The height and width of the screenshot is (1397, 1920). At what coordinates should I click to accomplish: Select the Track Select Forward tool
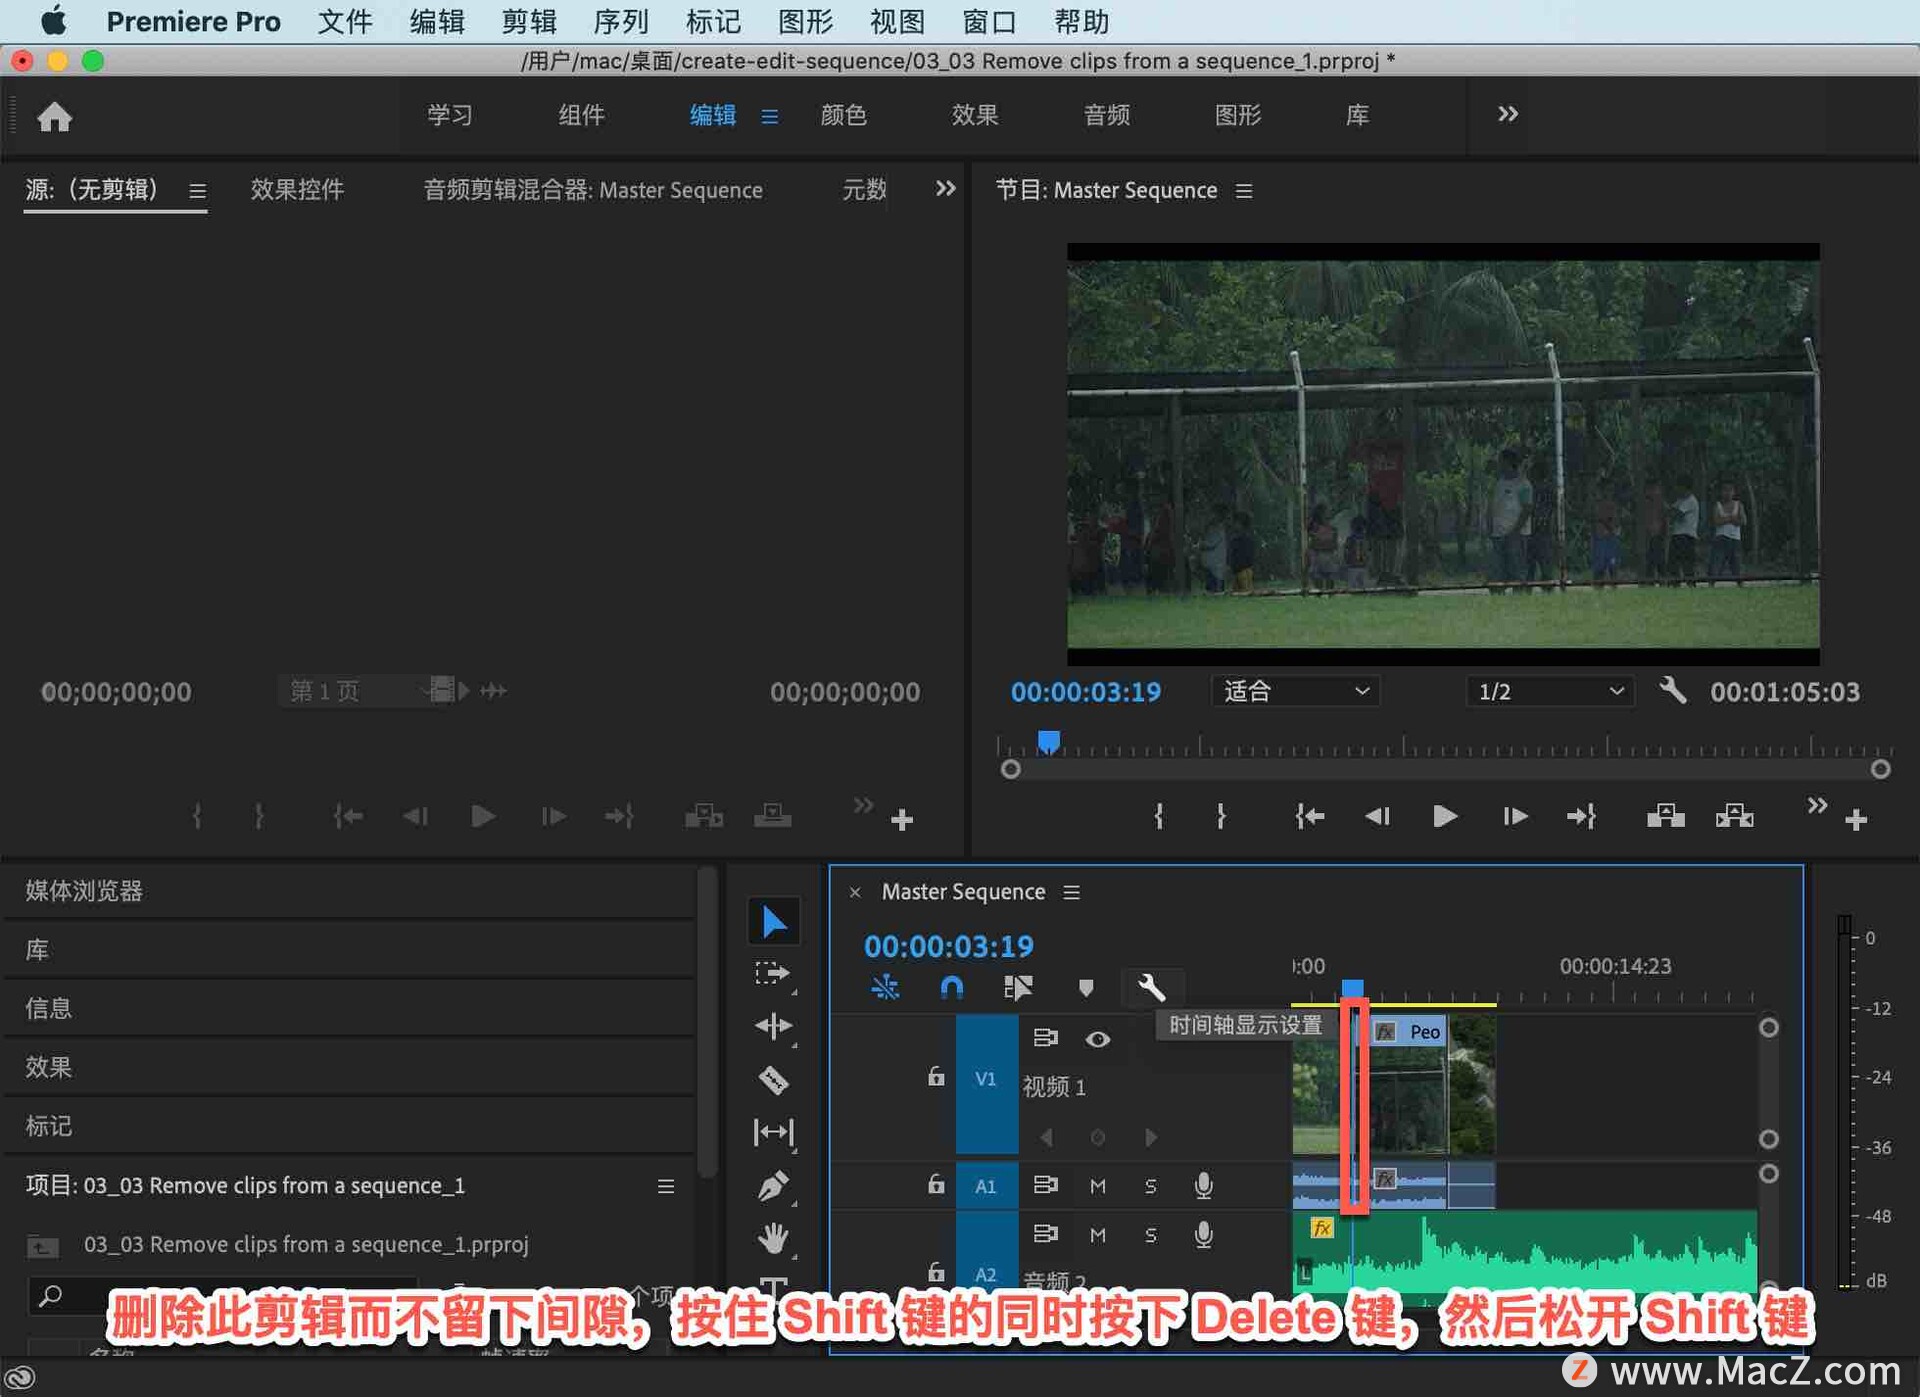(x=773, y=973)
